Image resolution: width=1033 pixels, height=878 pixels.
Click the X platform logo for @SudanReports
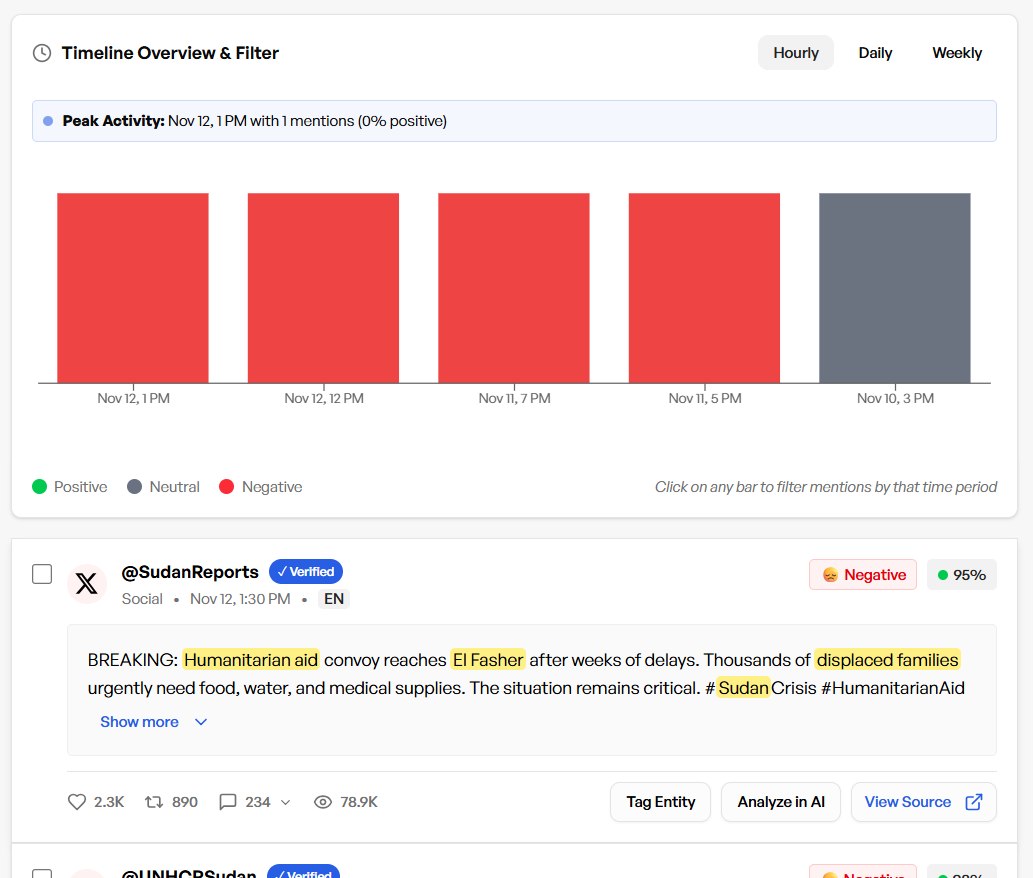point(87,584)
